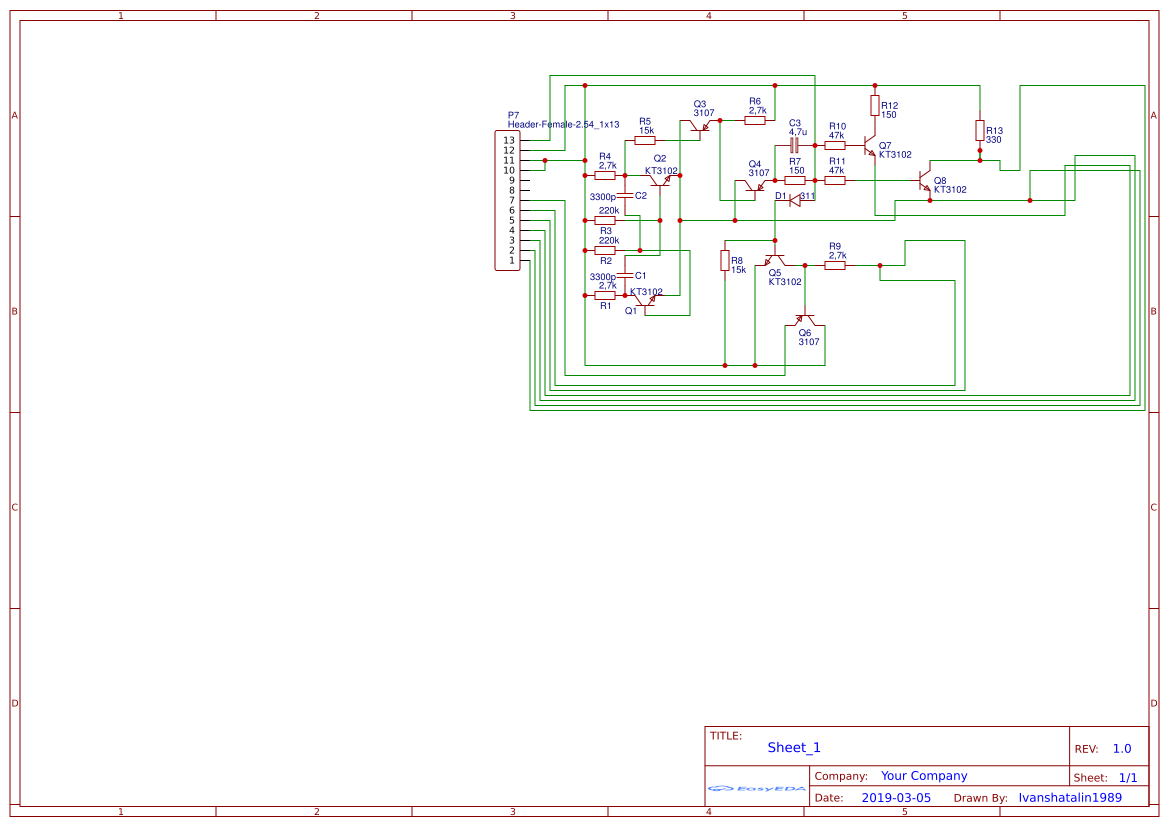The height and width of the screenshot is (827, 1169).
Task: Click the R10 47k value label
Action: pyautogui.click(x=836, y=136)
